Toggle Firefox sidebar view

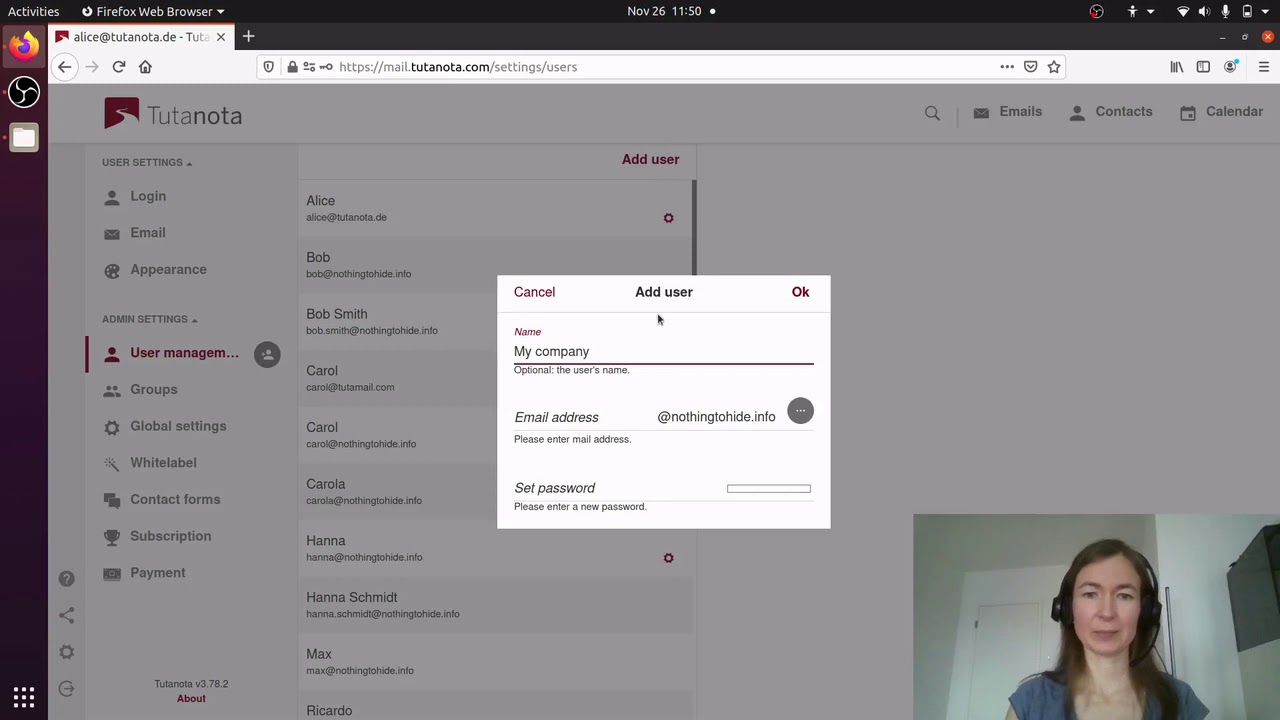1203,67
